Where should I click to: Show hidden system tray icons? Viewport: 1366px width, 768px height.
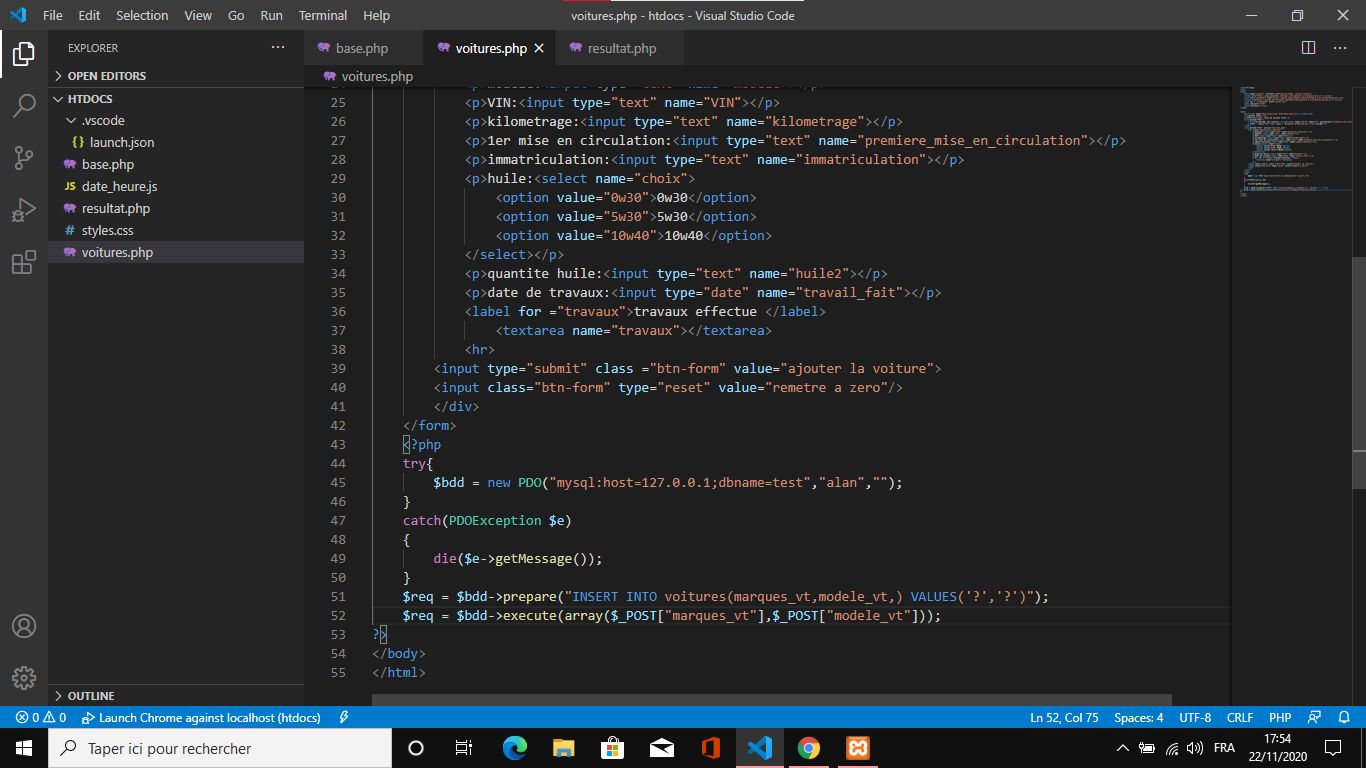(1123, 748)
